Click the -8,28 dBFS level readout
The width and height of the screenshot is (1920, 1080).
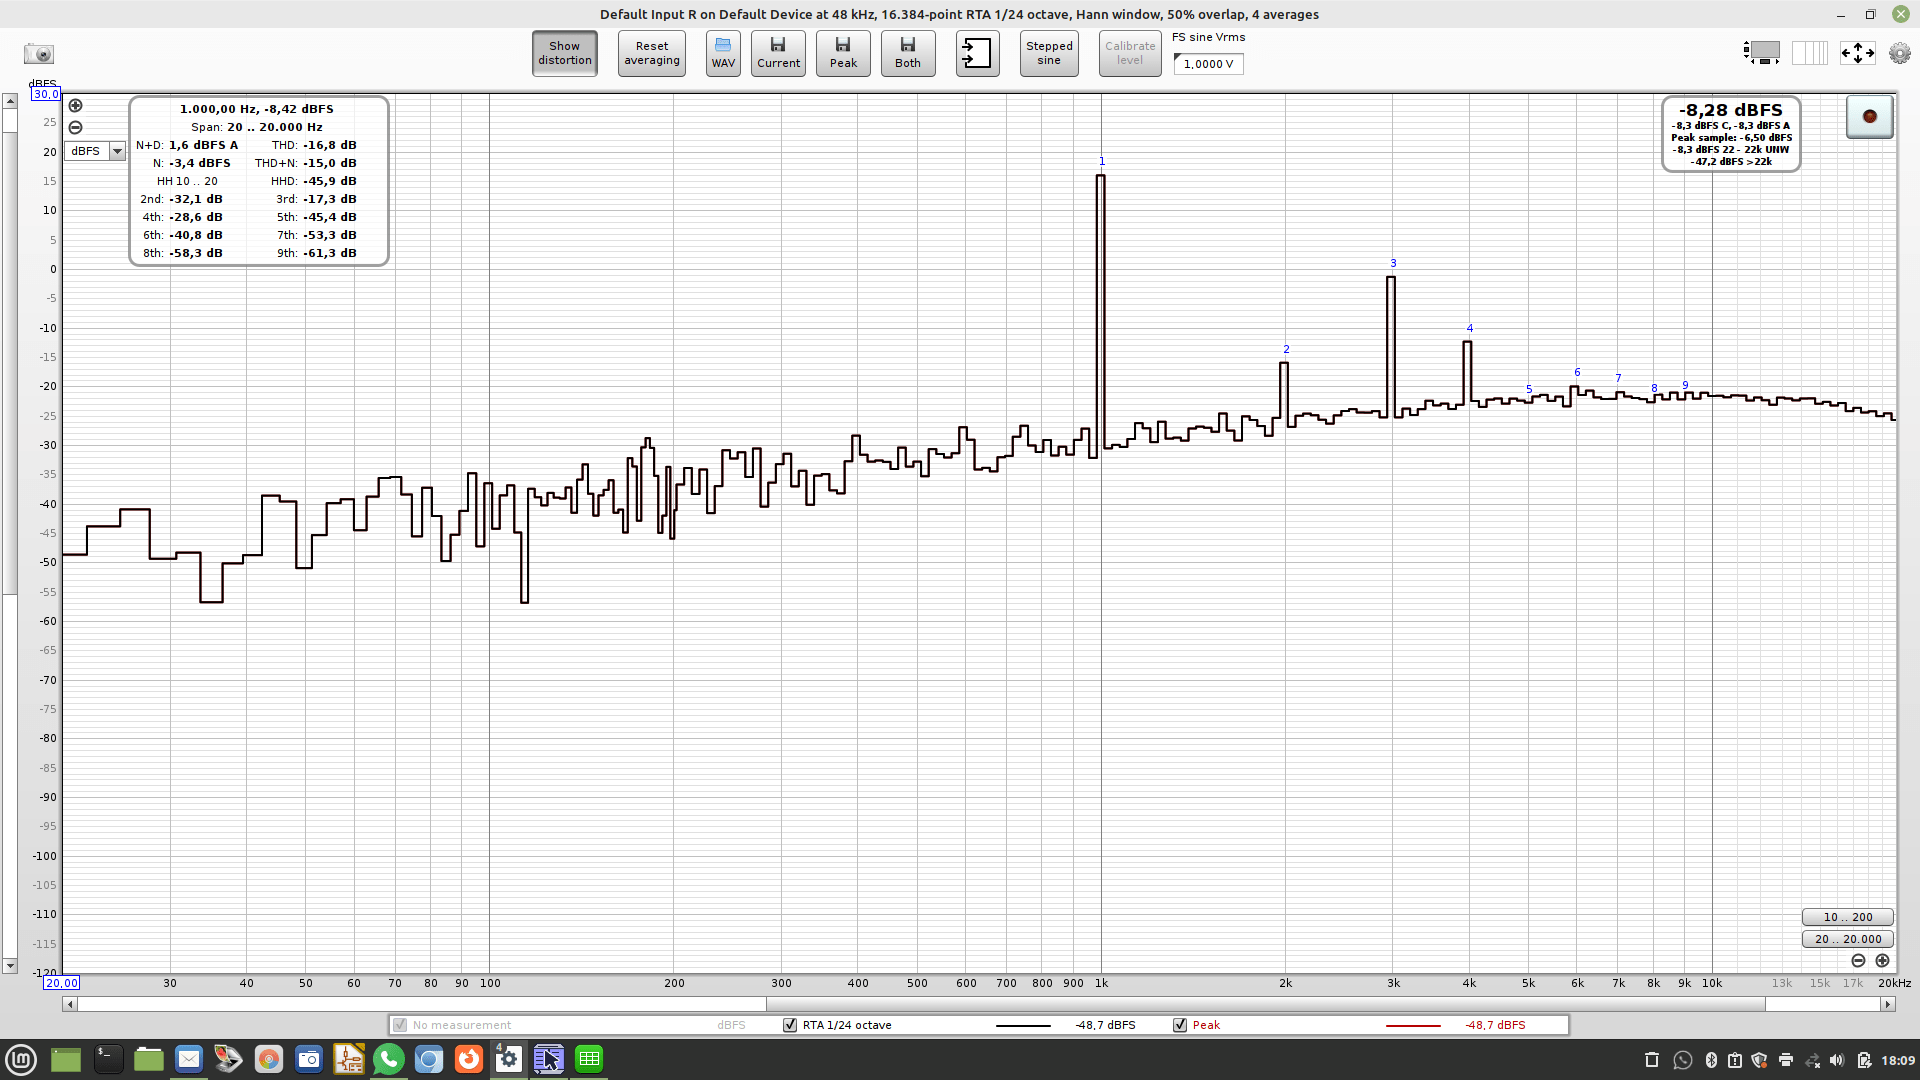(1730, 110)
